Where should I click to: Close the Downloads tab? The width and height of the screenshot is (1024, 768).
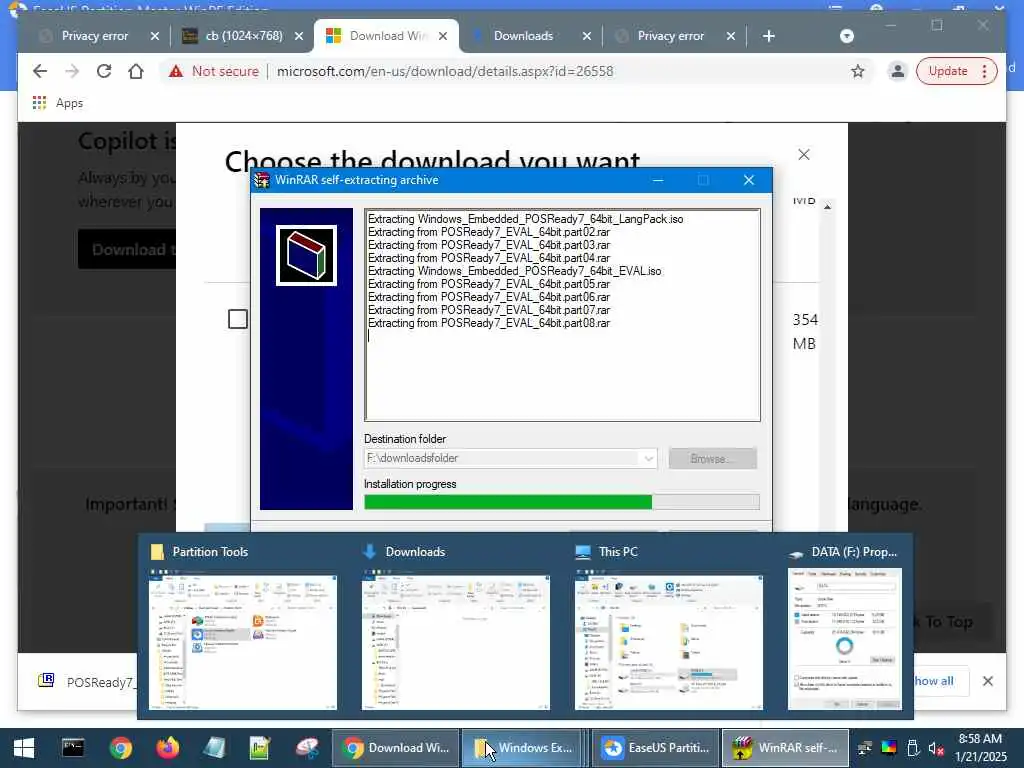pyautogui.click(x=586, y=36)
